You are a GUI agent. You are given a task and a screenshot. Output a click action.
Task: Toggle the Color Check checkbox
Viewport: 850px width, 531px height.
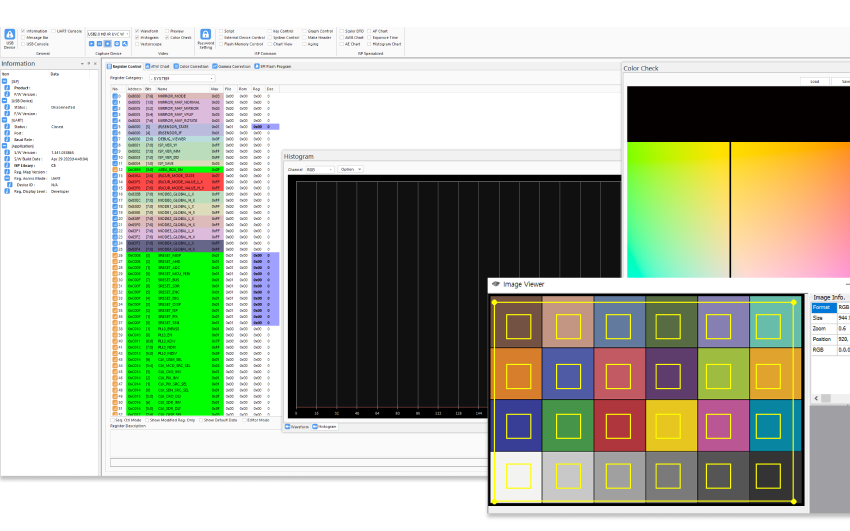[x=167, y=38]
